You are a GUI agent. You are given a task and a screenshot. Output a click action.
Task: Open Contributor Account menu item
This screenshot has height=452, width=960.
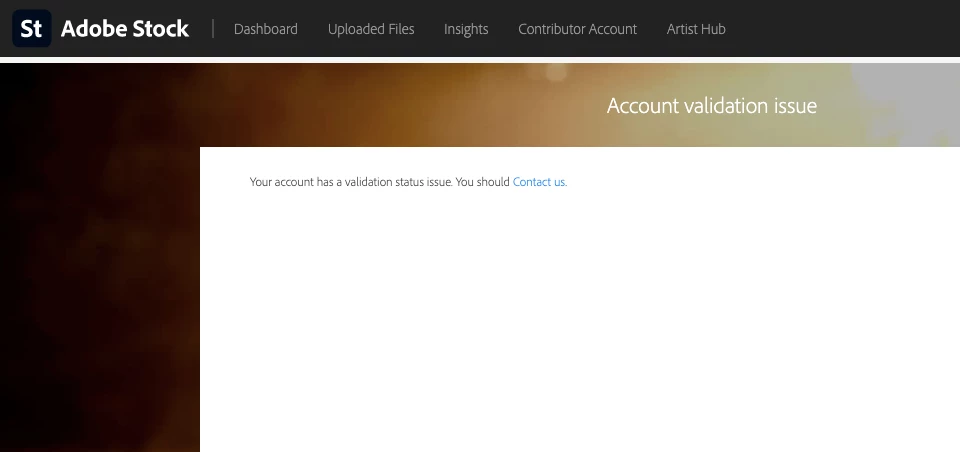click(577, 29)
